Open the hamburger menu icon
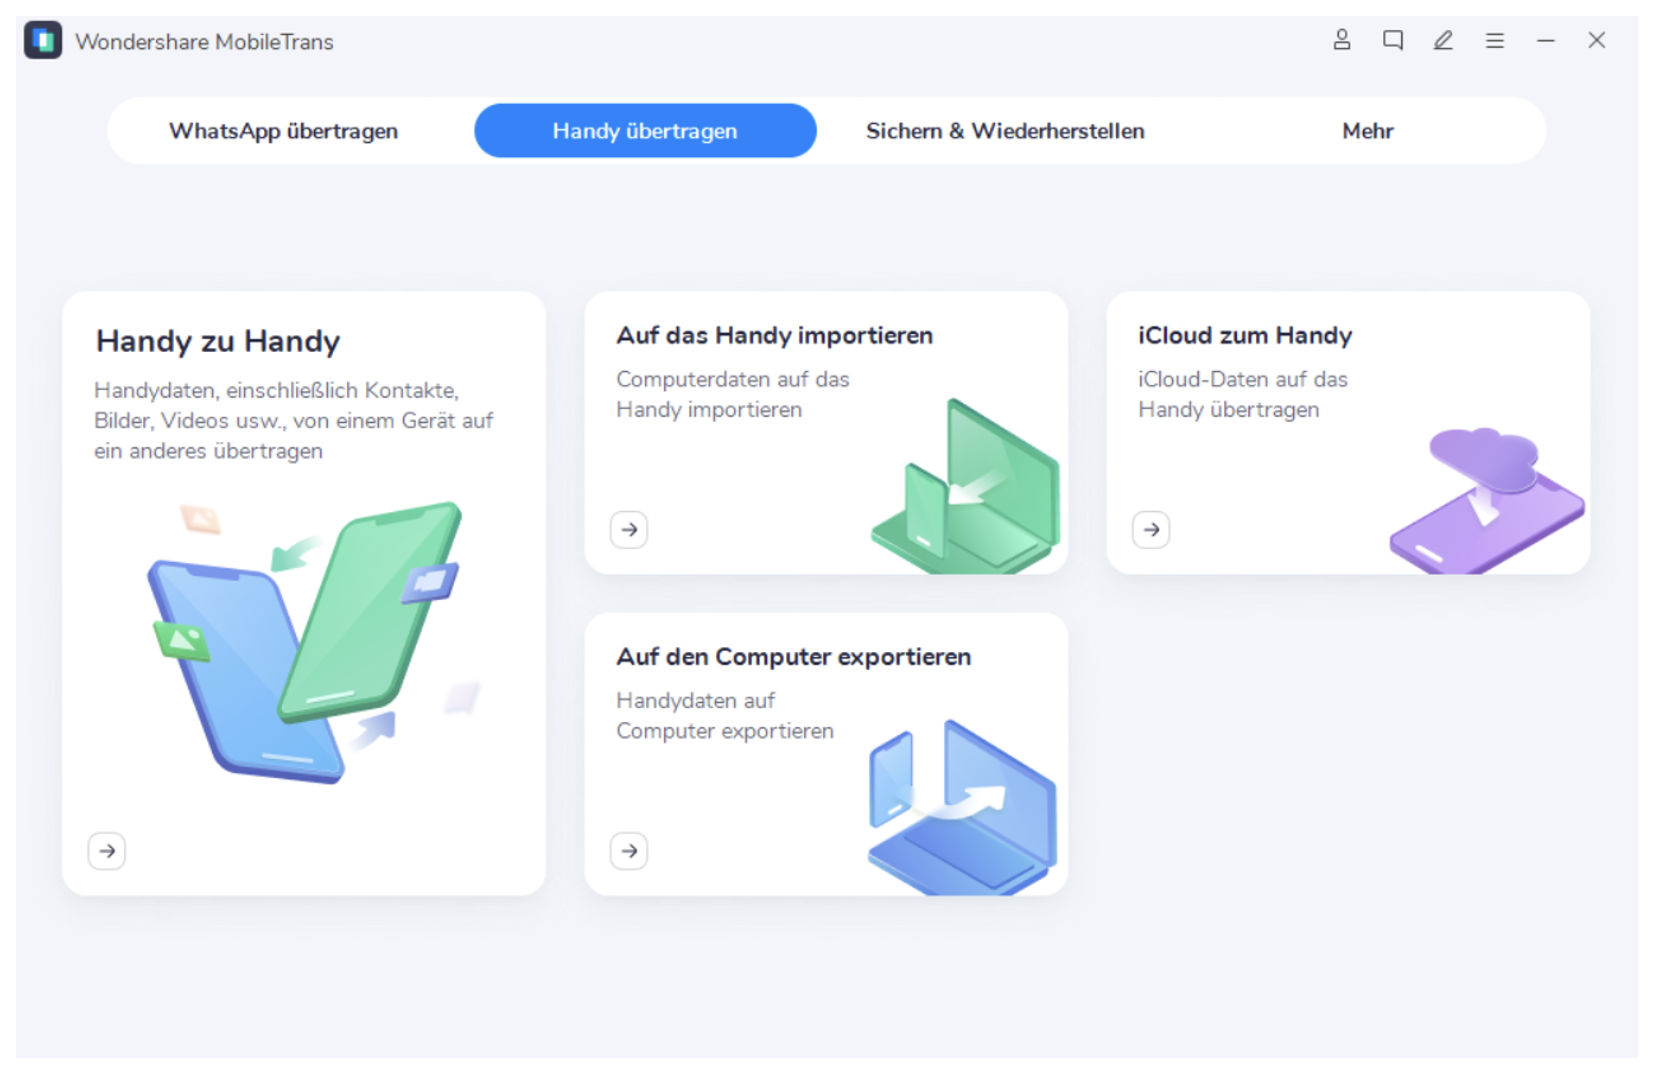 1494,41
